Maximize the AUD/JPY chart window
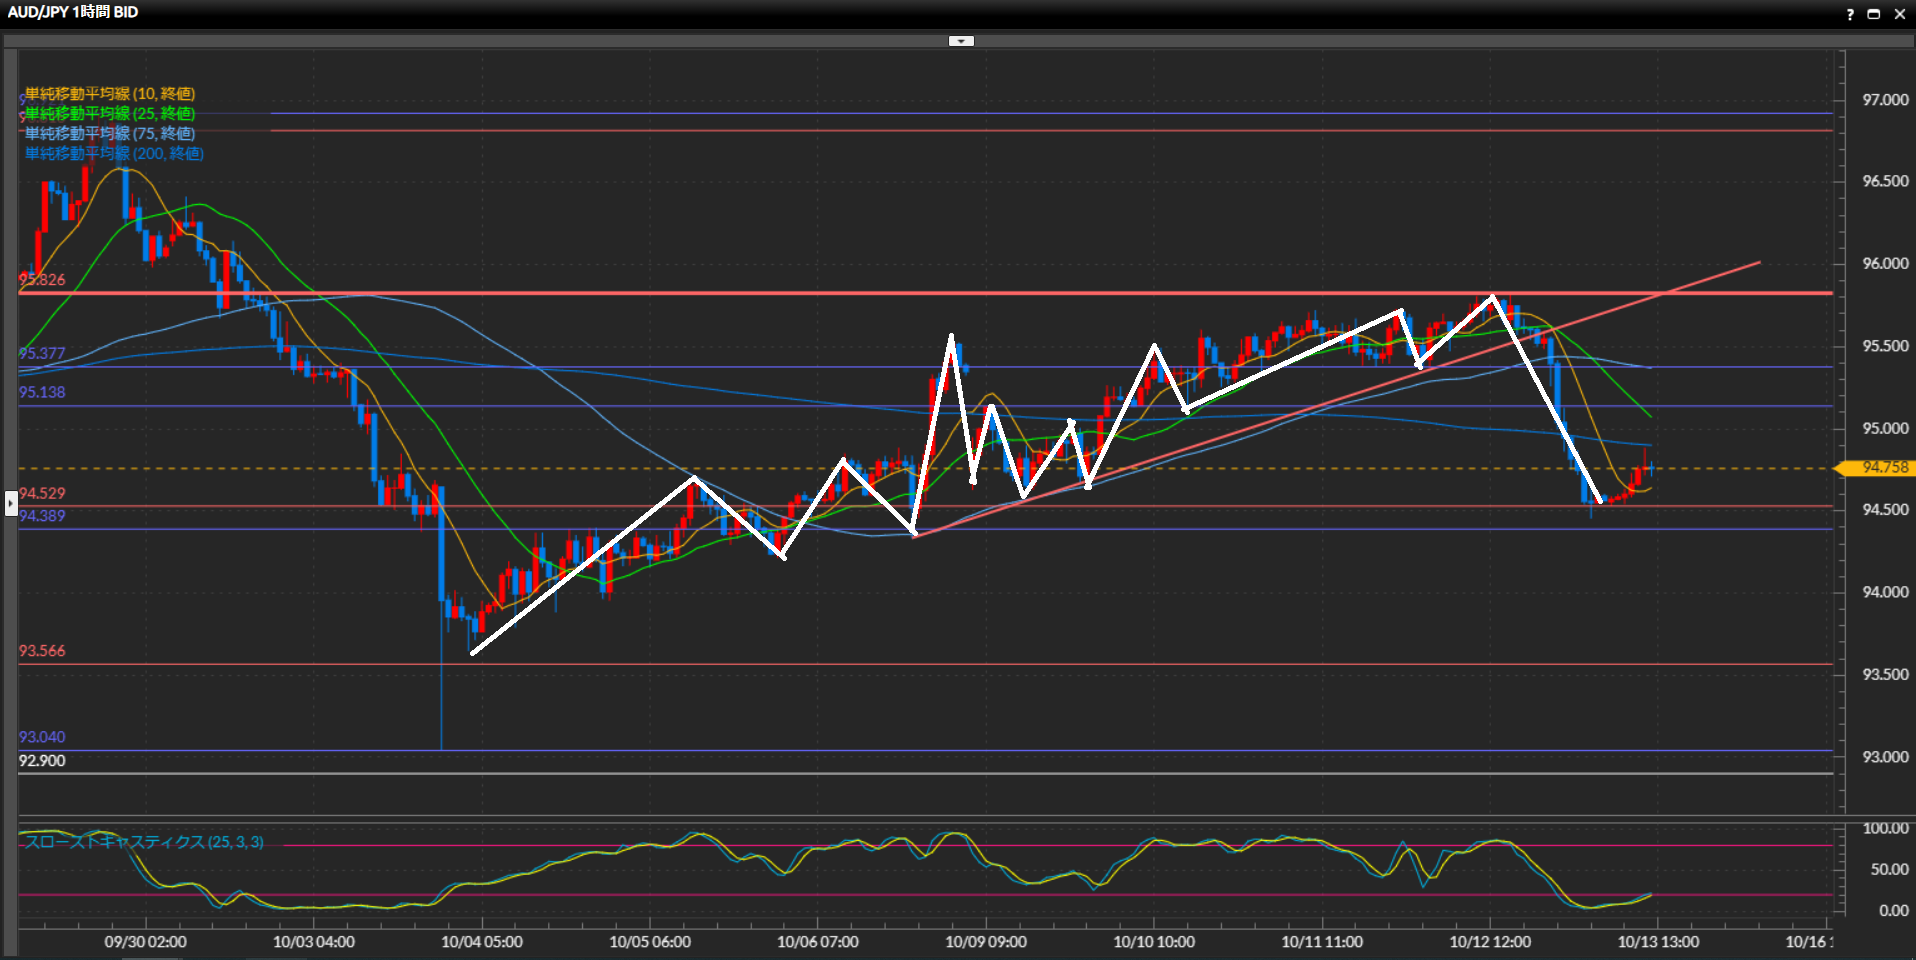Screen dimensions: 1916x960 pyautogui.click(x=1874, y=14)
